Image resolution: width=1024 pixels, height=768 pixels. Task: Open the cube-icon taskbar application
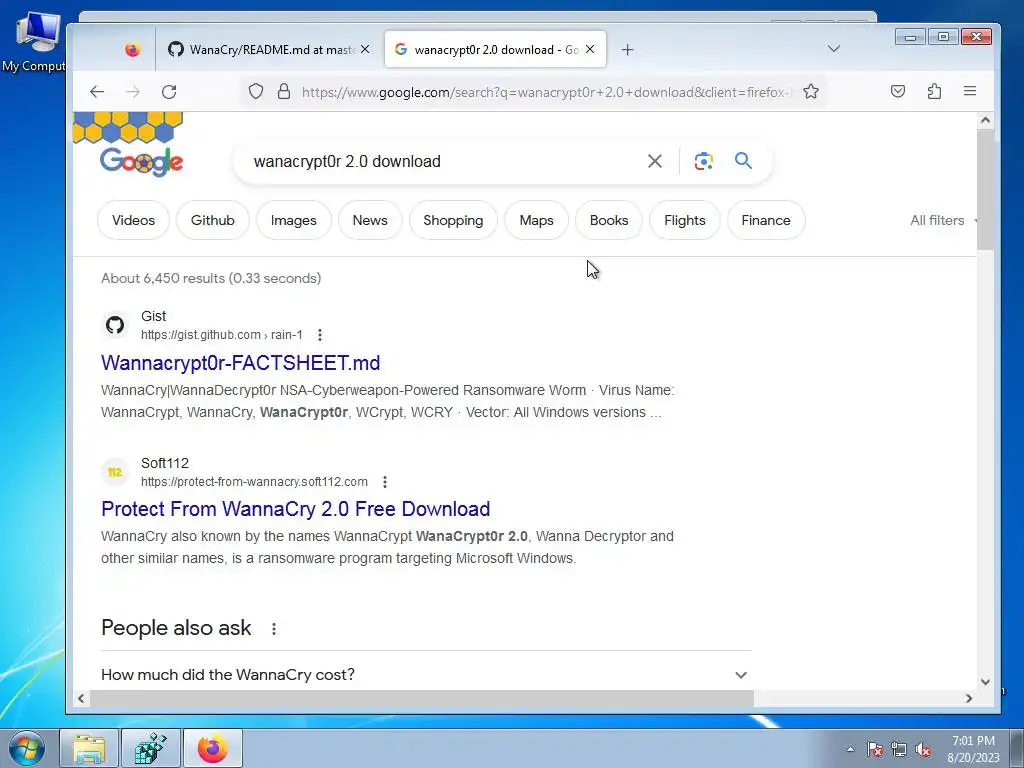click(x=150, y=748)
